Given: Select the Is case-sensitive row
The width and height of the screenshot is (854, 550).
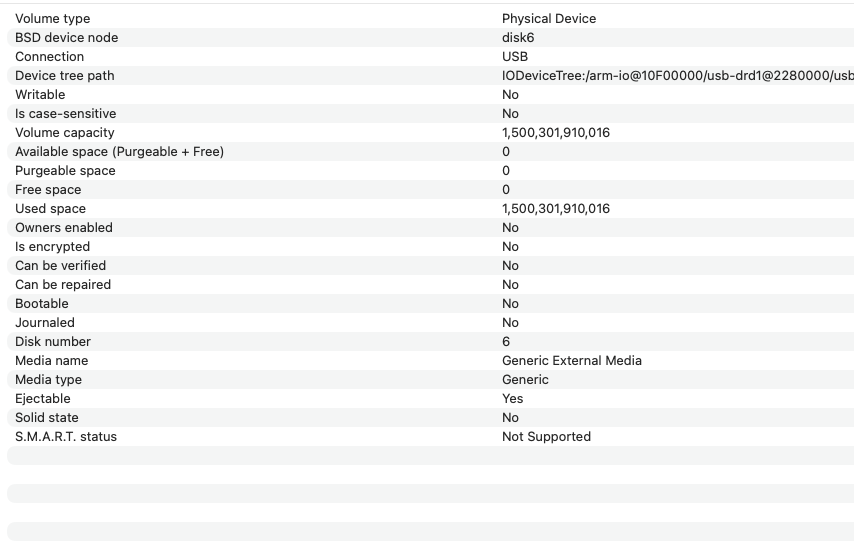Looking at the screenshot, I should (x=65, y=114).
